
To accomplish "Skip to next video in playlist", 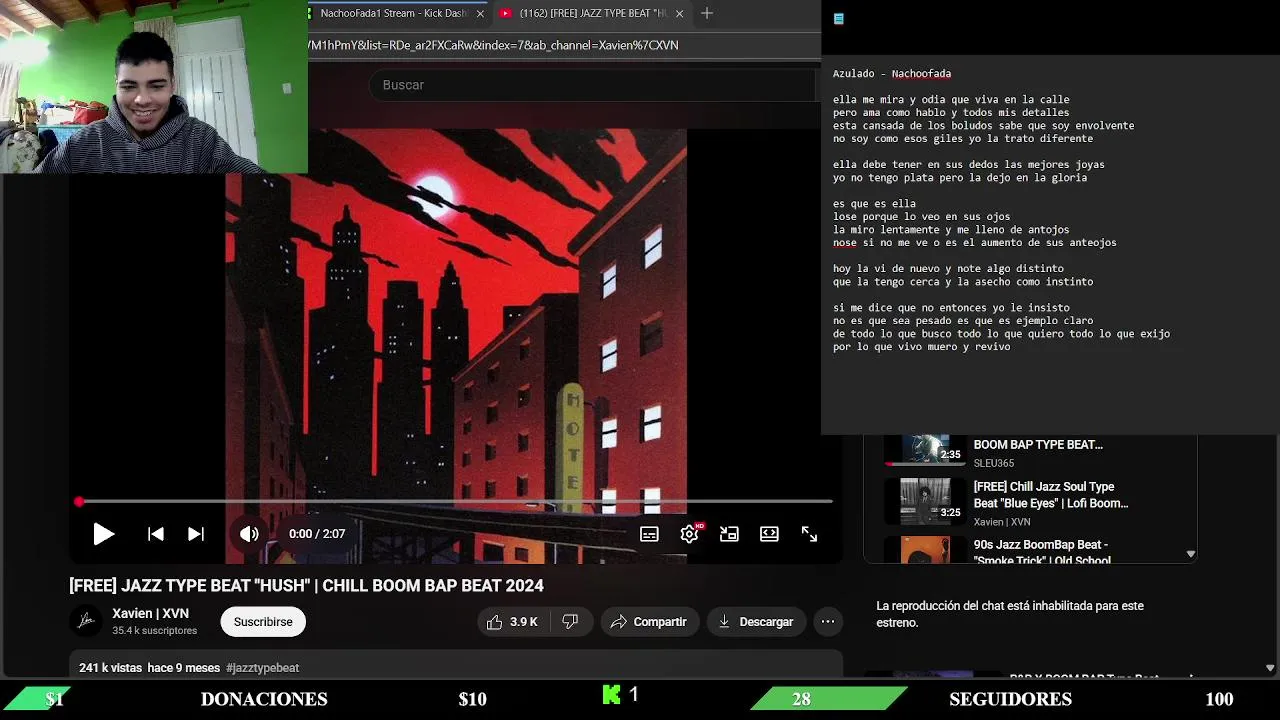I will pyautogui.click(x=196, y=534).
